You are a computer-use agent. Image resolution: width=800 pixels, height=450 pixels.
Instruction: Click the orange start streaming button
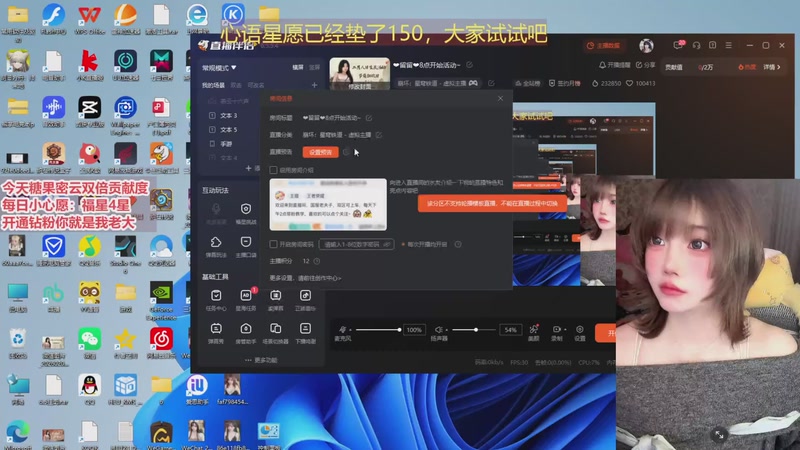[x=606, y=333]
